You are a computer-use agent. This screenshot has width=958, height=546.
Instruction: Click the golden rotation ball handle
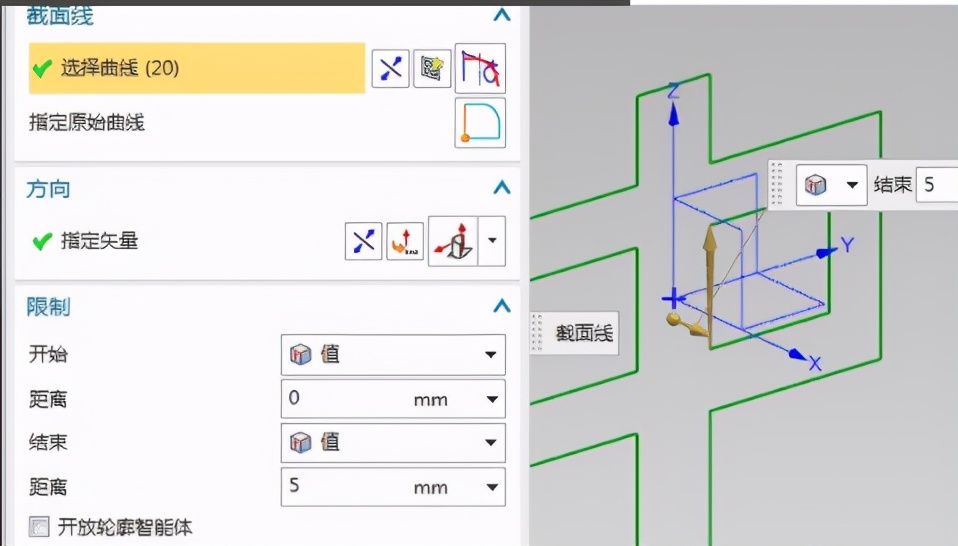pos(673,319)
